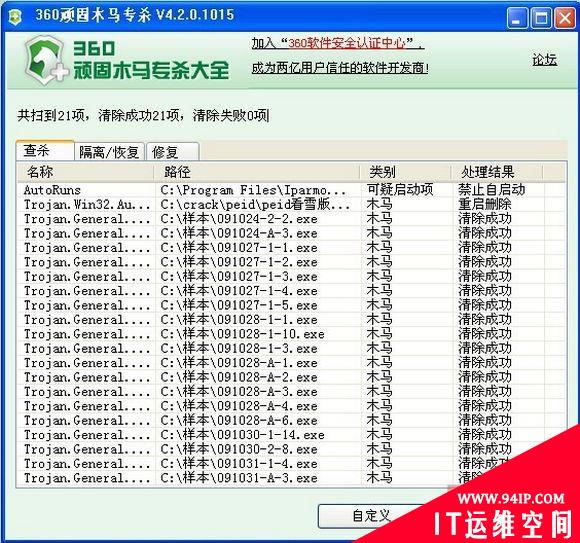Switch to the 查杀 tab

point(45,151)
